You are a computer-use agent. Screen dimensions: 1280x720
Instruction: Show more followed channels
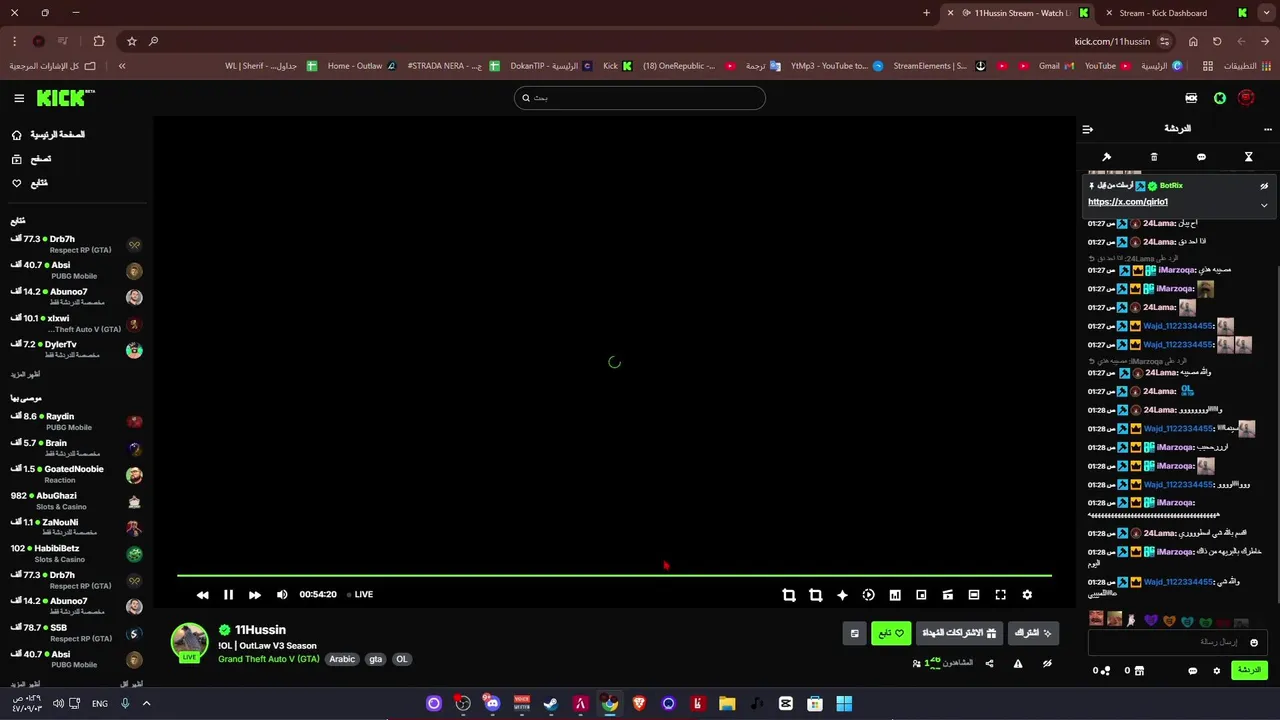coord(25,374)
